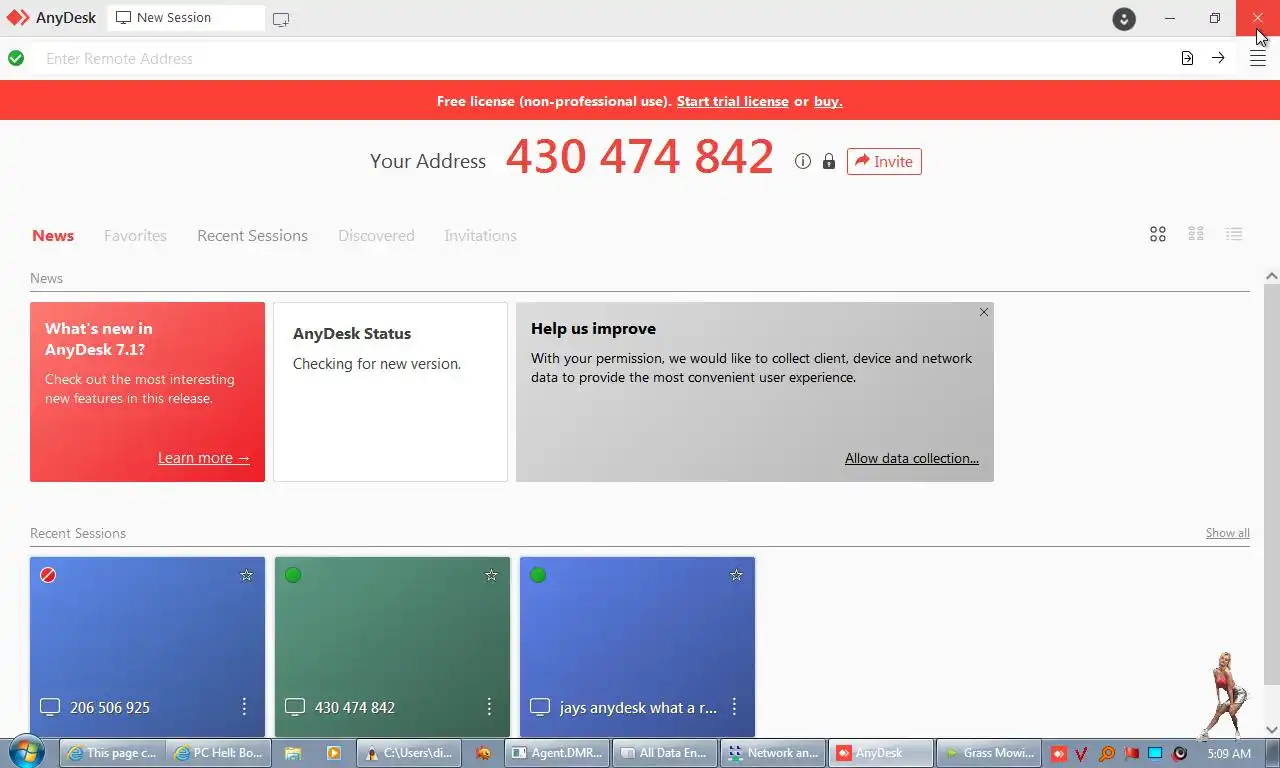
Task: Close the Help us improve card
Action: click(x=984, y=312)
